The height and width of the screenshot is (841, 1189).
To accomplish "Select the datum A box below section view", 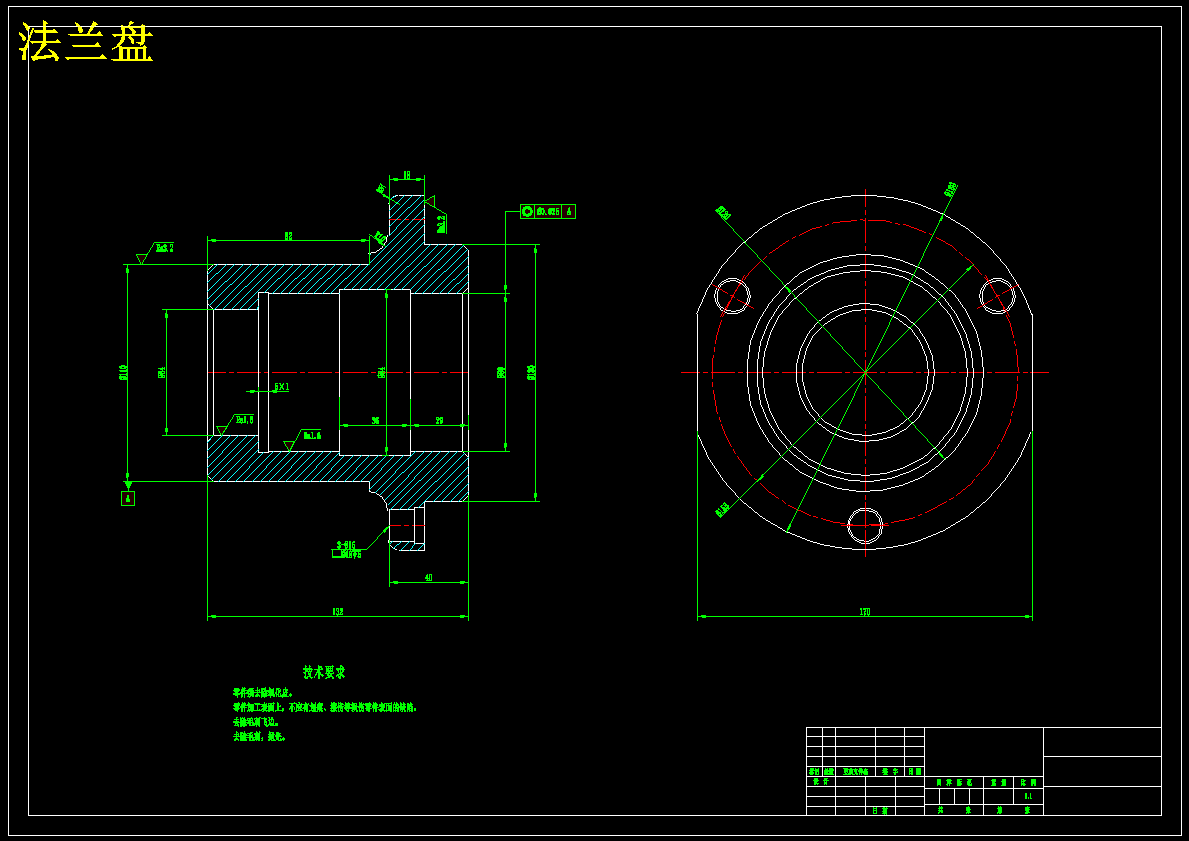I will [128, 498].
